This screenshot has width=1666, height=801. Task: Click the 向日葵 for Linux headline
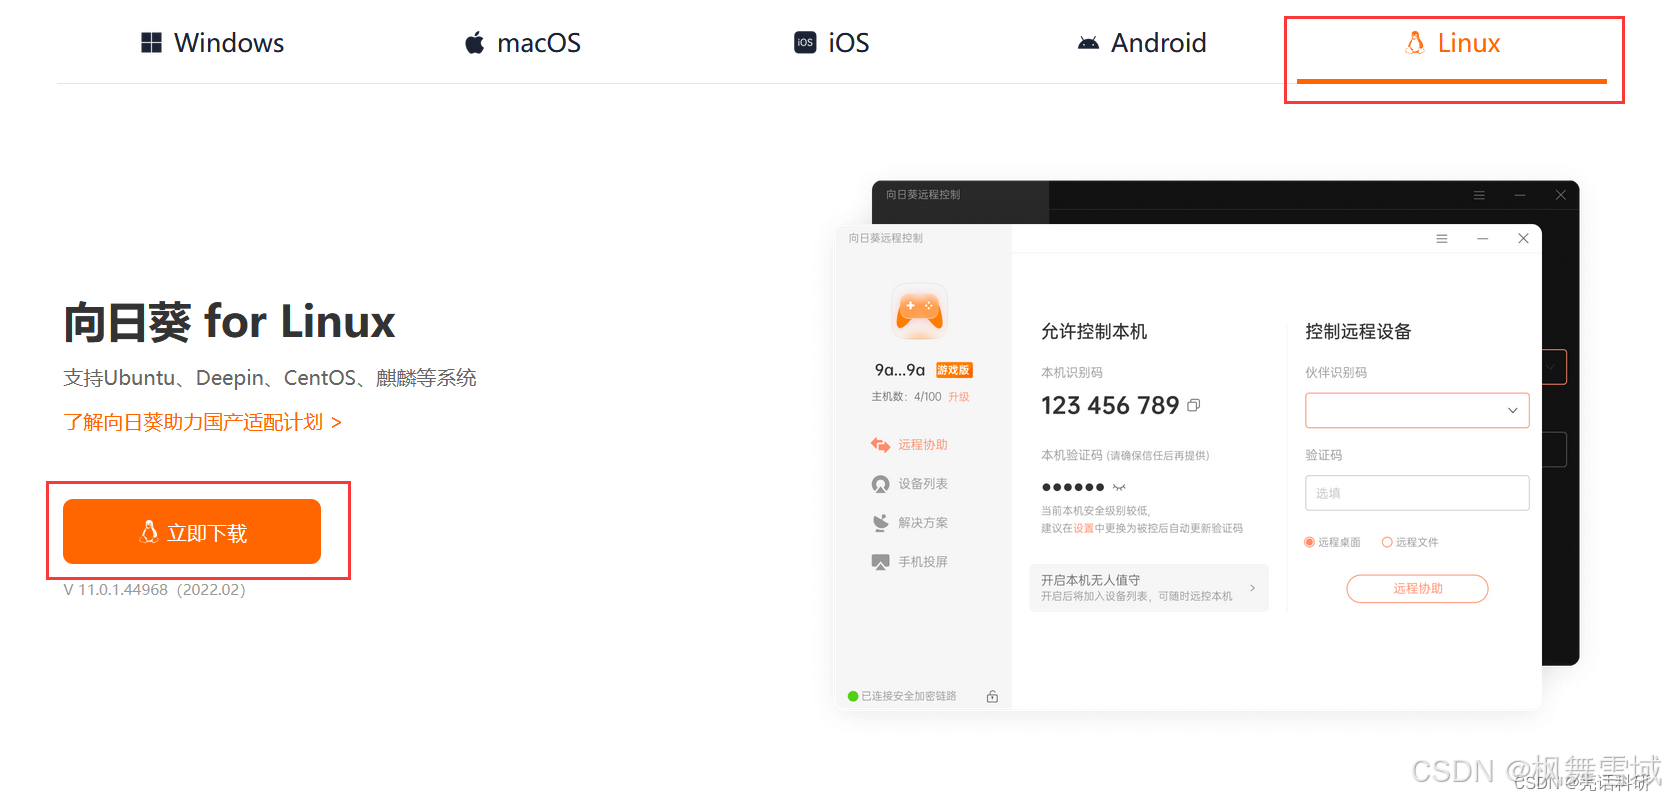coord(229,322)
